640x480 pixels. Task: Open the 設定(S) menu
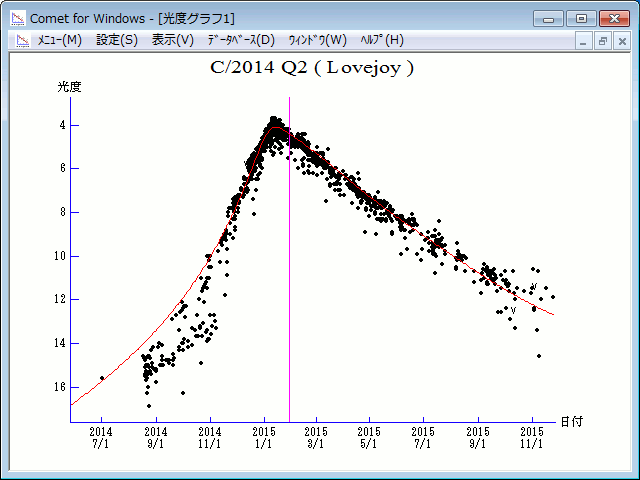pos(117,40)
